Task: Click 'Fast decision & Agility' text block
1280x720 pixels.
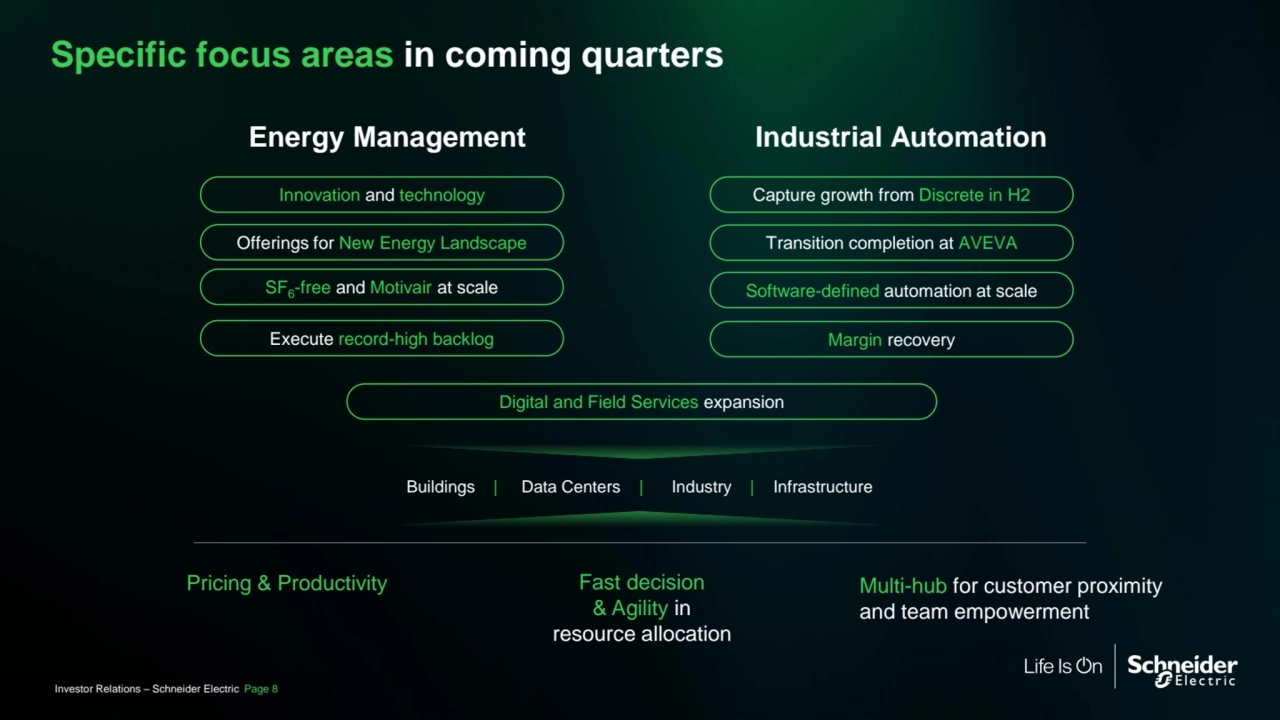Action: [x=642, y=608]
